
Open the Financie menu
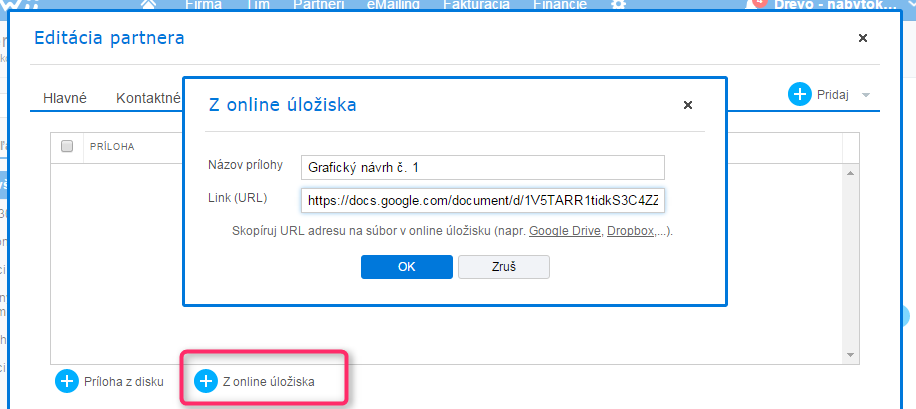(x=560, y=5)
